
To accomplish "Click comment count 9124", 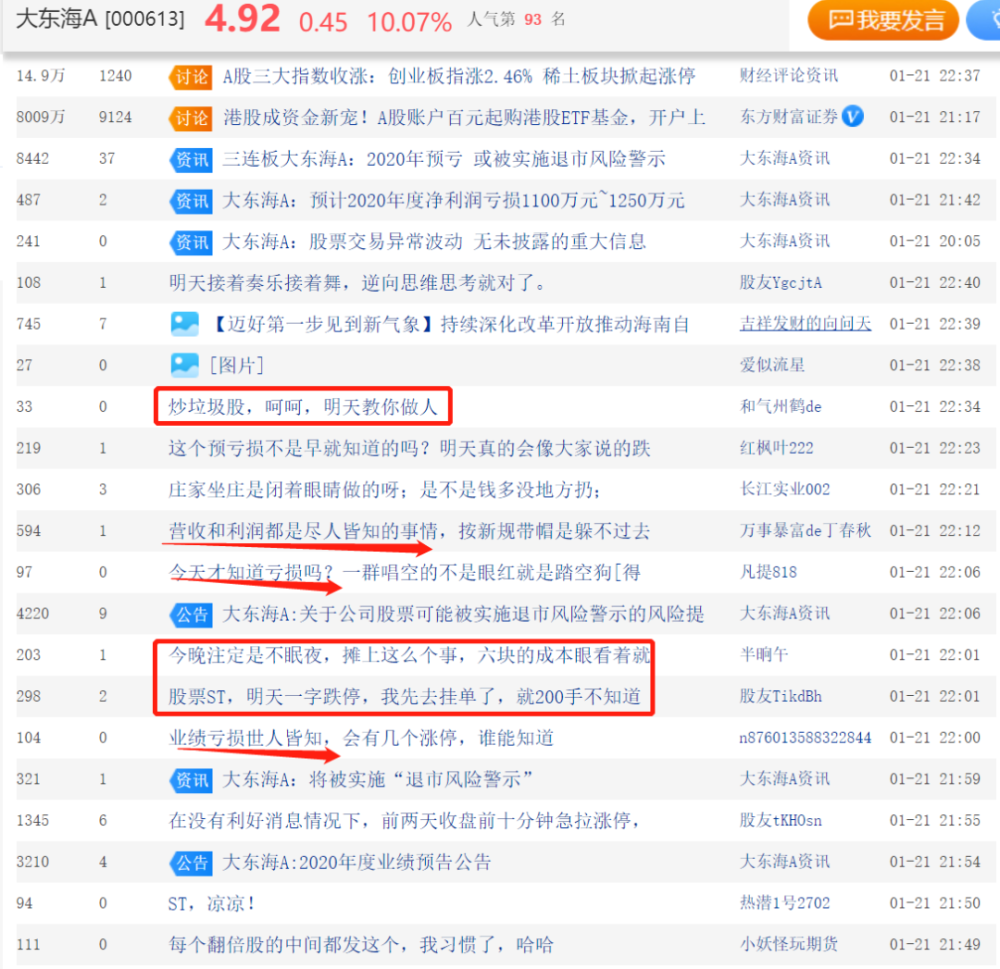I will 115,117.
